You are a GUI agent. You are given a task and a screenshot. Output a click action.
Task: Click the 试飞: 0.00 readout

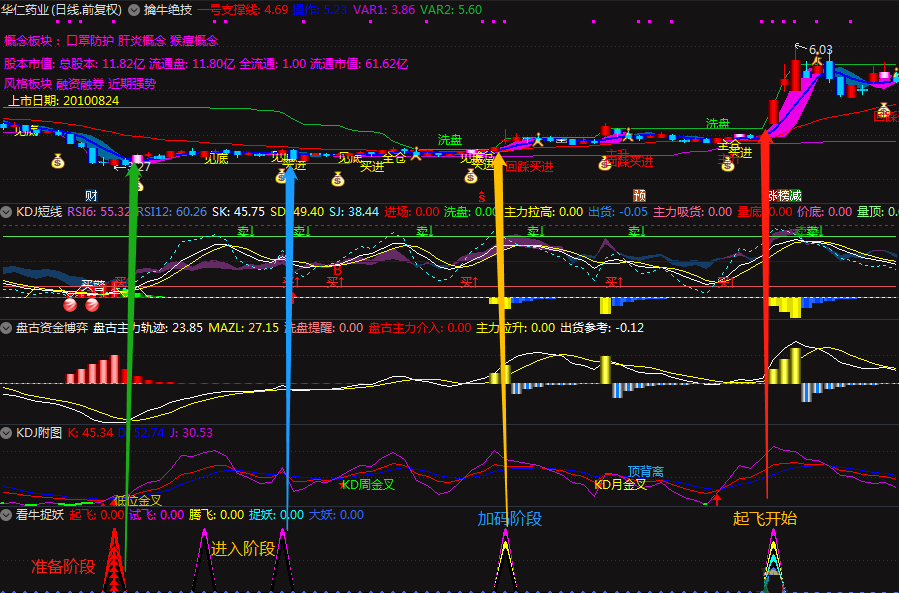(157, 515)
